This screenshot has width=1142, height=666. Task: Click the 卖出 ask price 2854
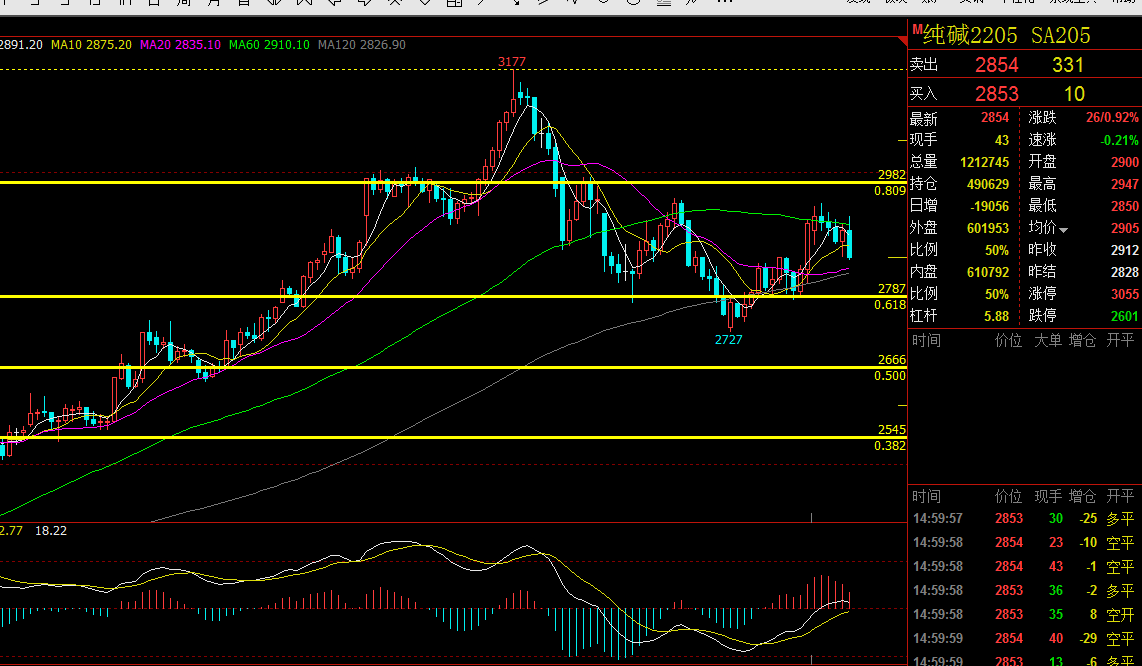996,65
